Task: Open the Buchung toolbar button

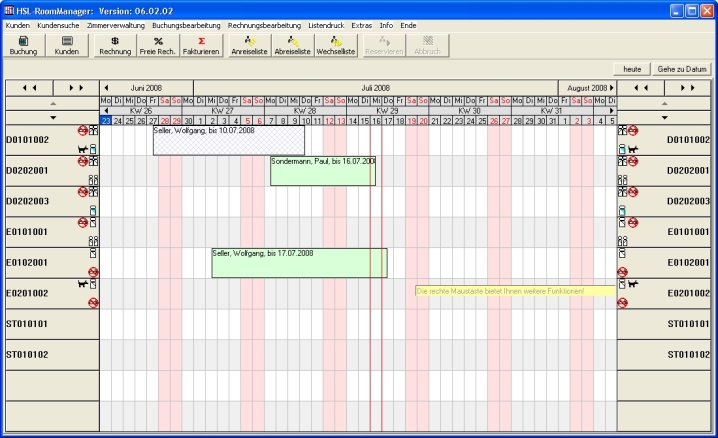Action: pyautogui.click(x=23, y=44)
